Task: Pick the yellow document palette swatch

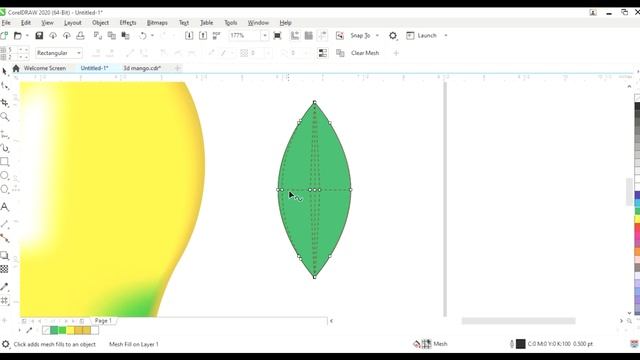Action: (70, 330)
